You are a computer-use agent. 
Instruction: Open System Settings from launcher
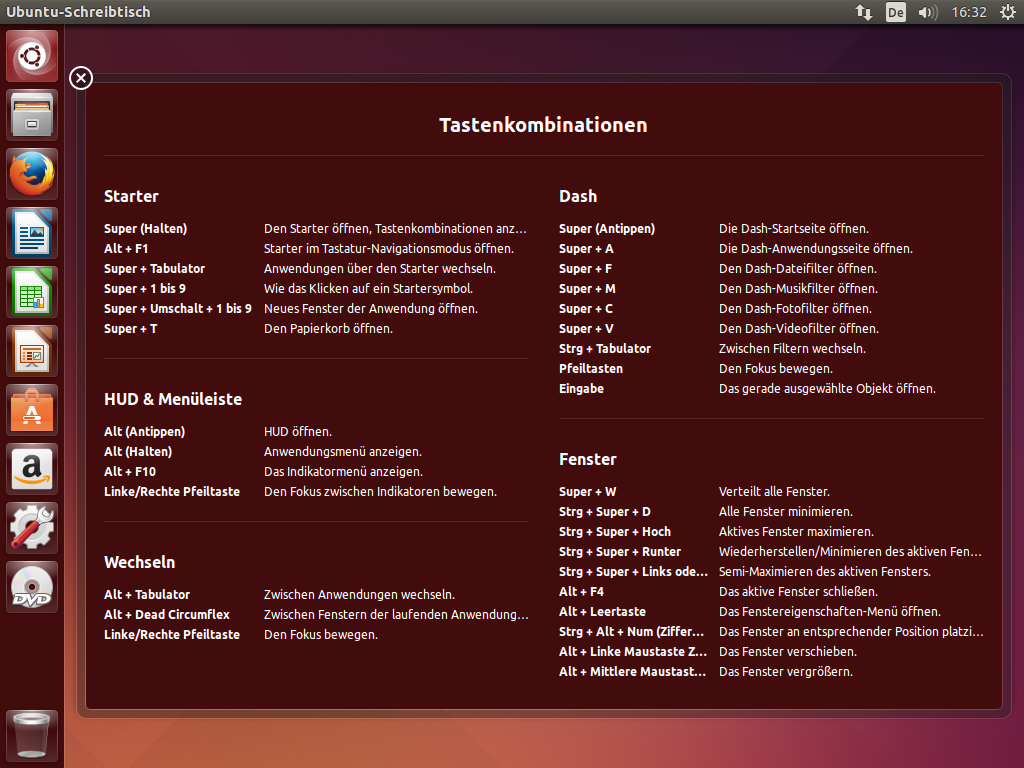tap(32, 528)
